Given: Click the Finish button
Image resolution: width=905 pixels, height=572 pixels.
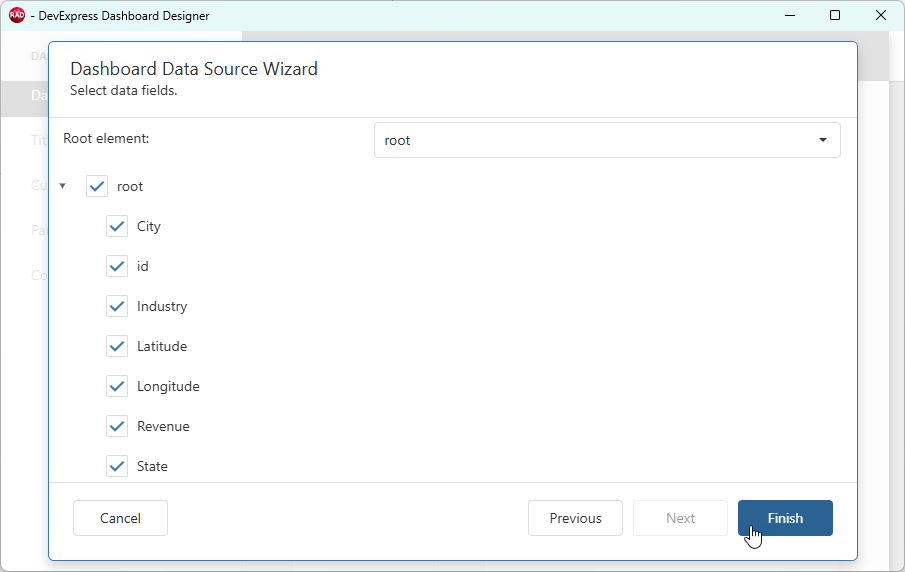Looking at the screenshot, I should click(x=785, y=518).
